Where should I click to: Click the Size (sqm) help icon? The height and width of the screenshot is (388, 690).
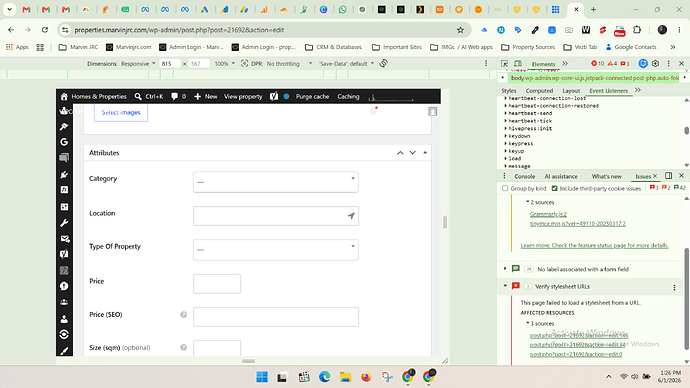[x=184, y=348]
